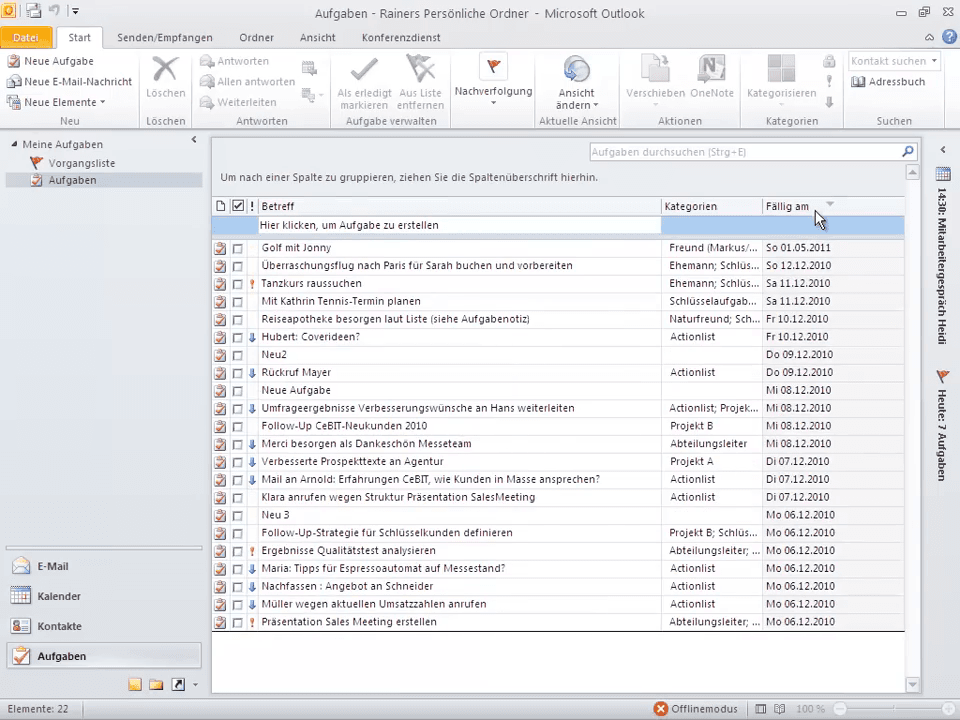960x720 pixels.
Task: Mark 'Golf mit Jonny' task as completed
Action: tap(238, 248)
